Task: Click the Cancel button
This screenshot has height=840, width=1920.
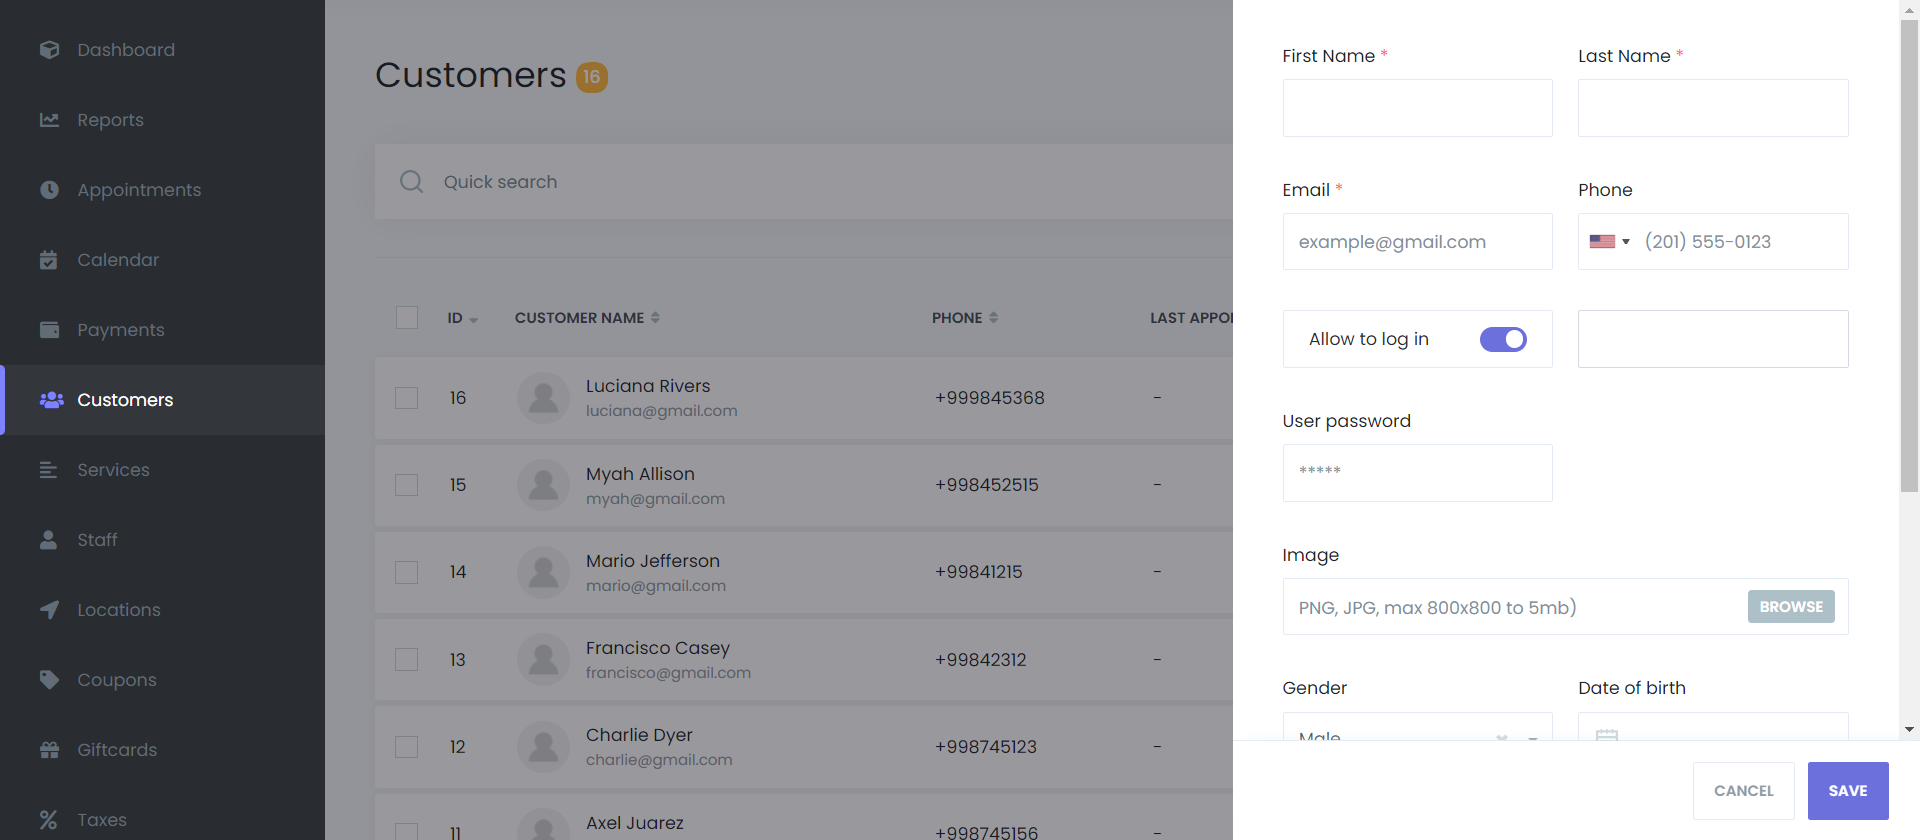Action: 1743,791
